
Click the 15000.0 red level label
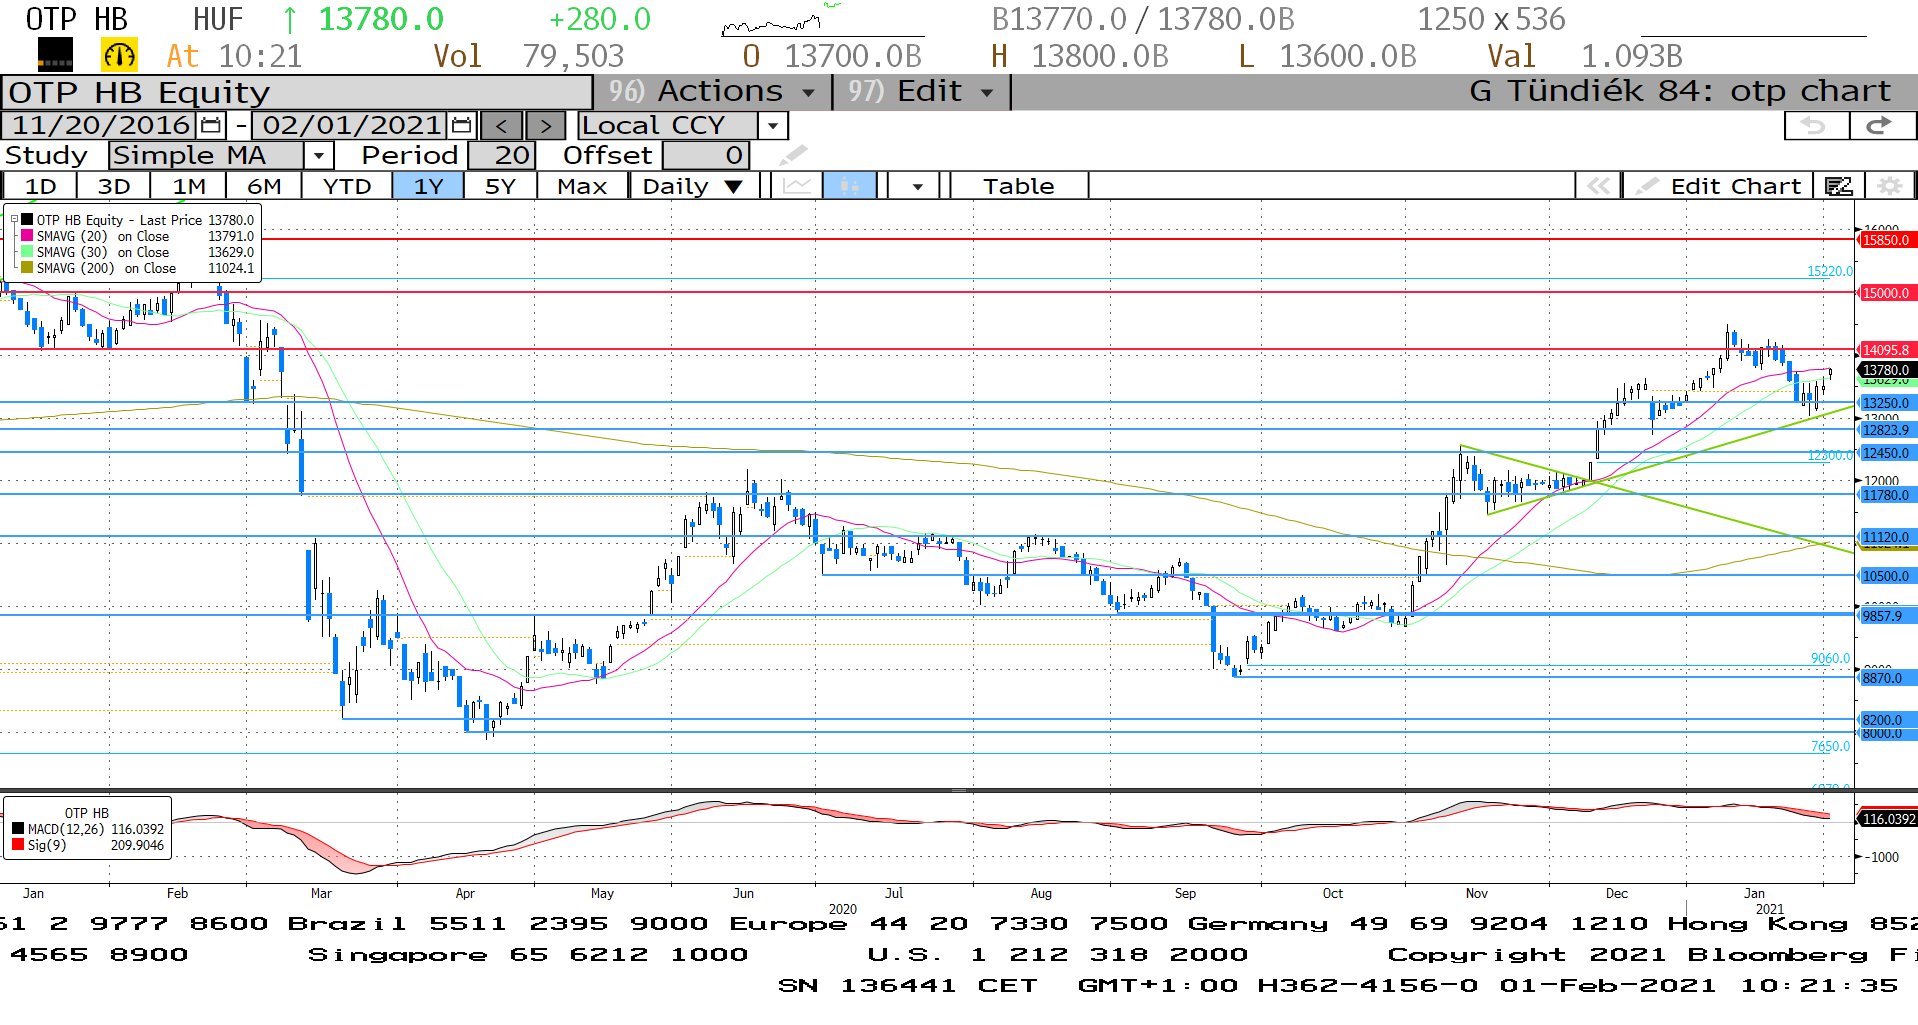pos(1886,293)
